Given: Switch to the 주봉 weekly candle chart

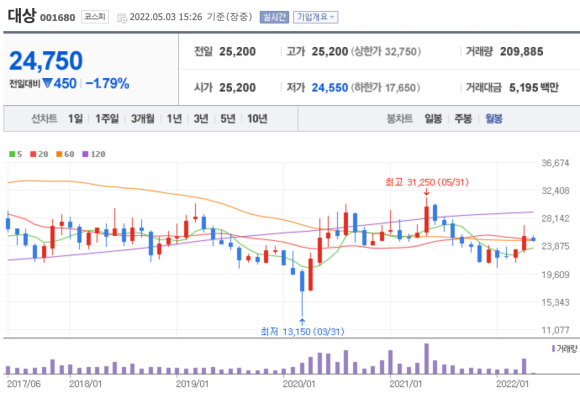Looking at the screenshot, I should tap(463, 119).
